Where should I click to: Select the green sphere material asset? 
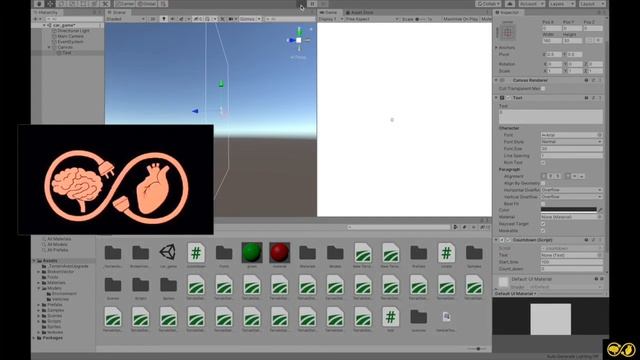click(252, 255)
